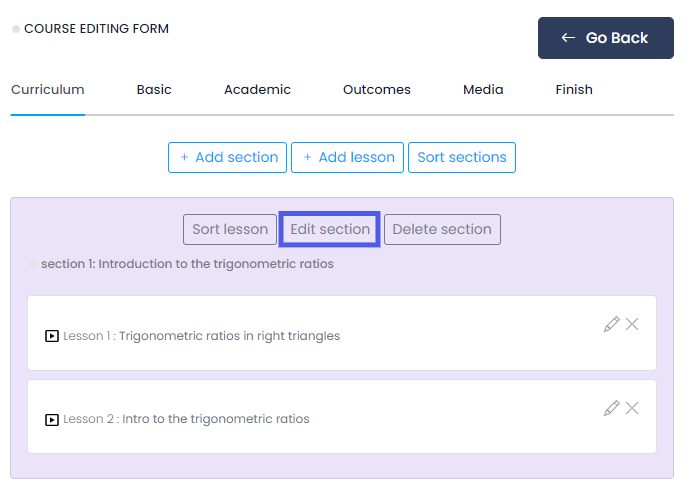Click the video play icon beside Lesson 2
This screenshot has height=491, width=691.
pyautogui.click(x=52, y=419)
